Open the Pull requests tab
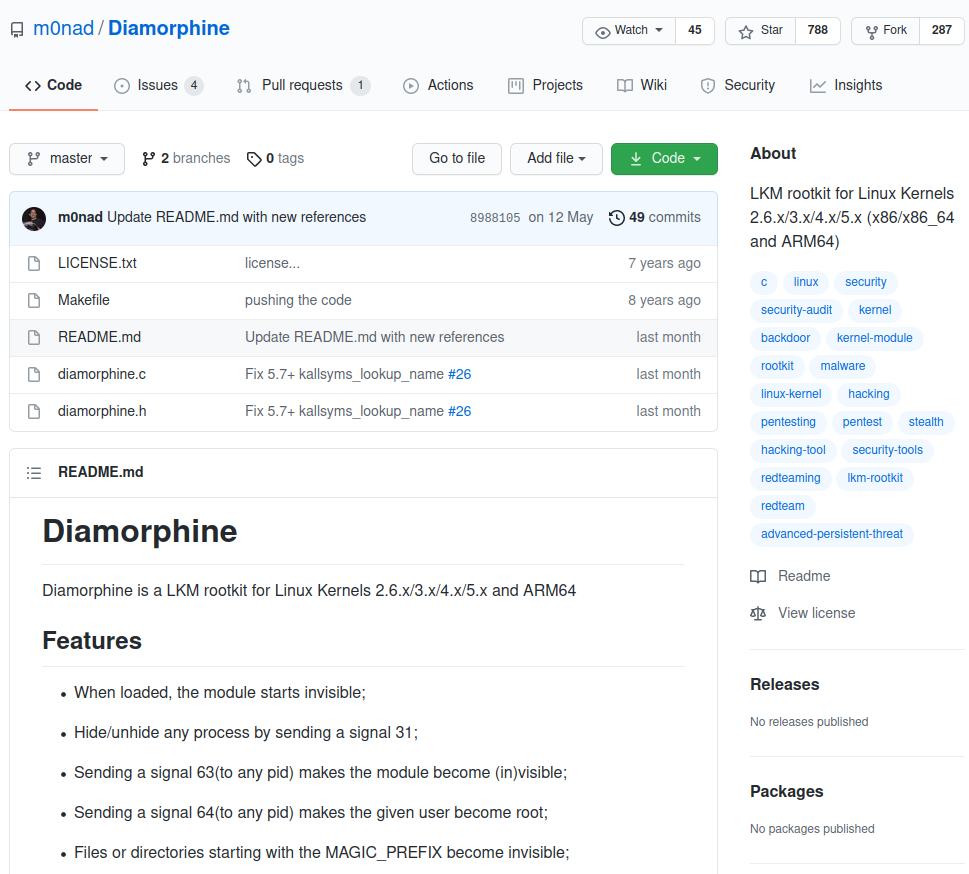 coord(303,85)
